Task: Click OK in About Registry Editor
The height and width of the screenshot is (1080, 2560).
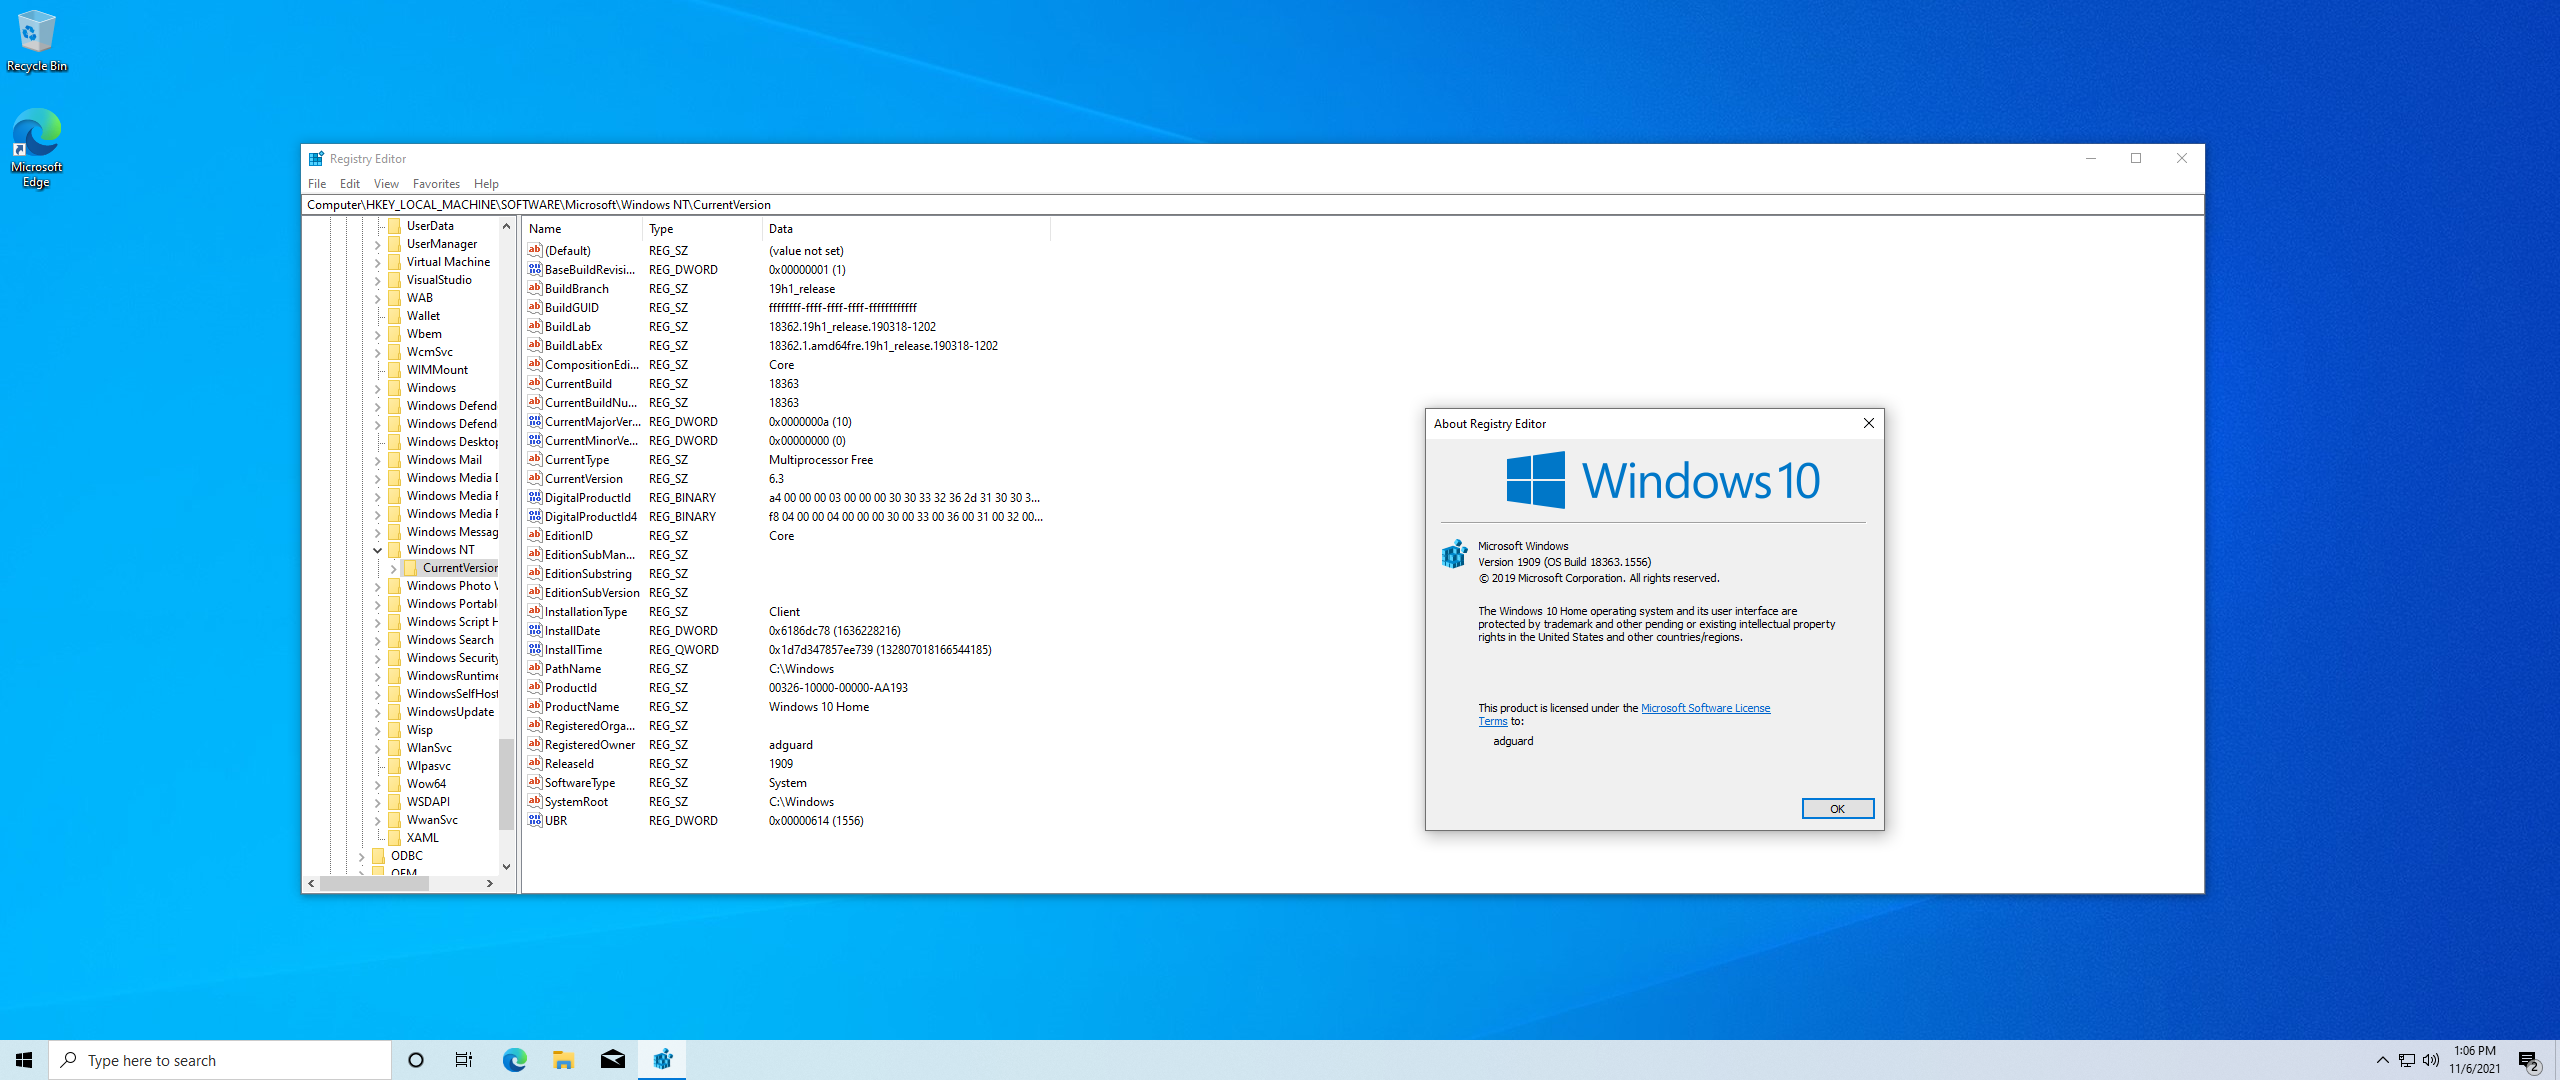Action: point(1837,809)
